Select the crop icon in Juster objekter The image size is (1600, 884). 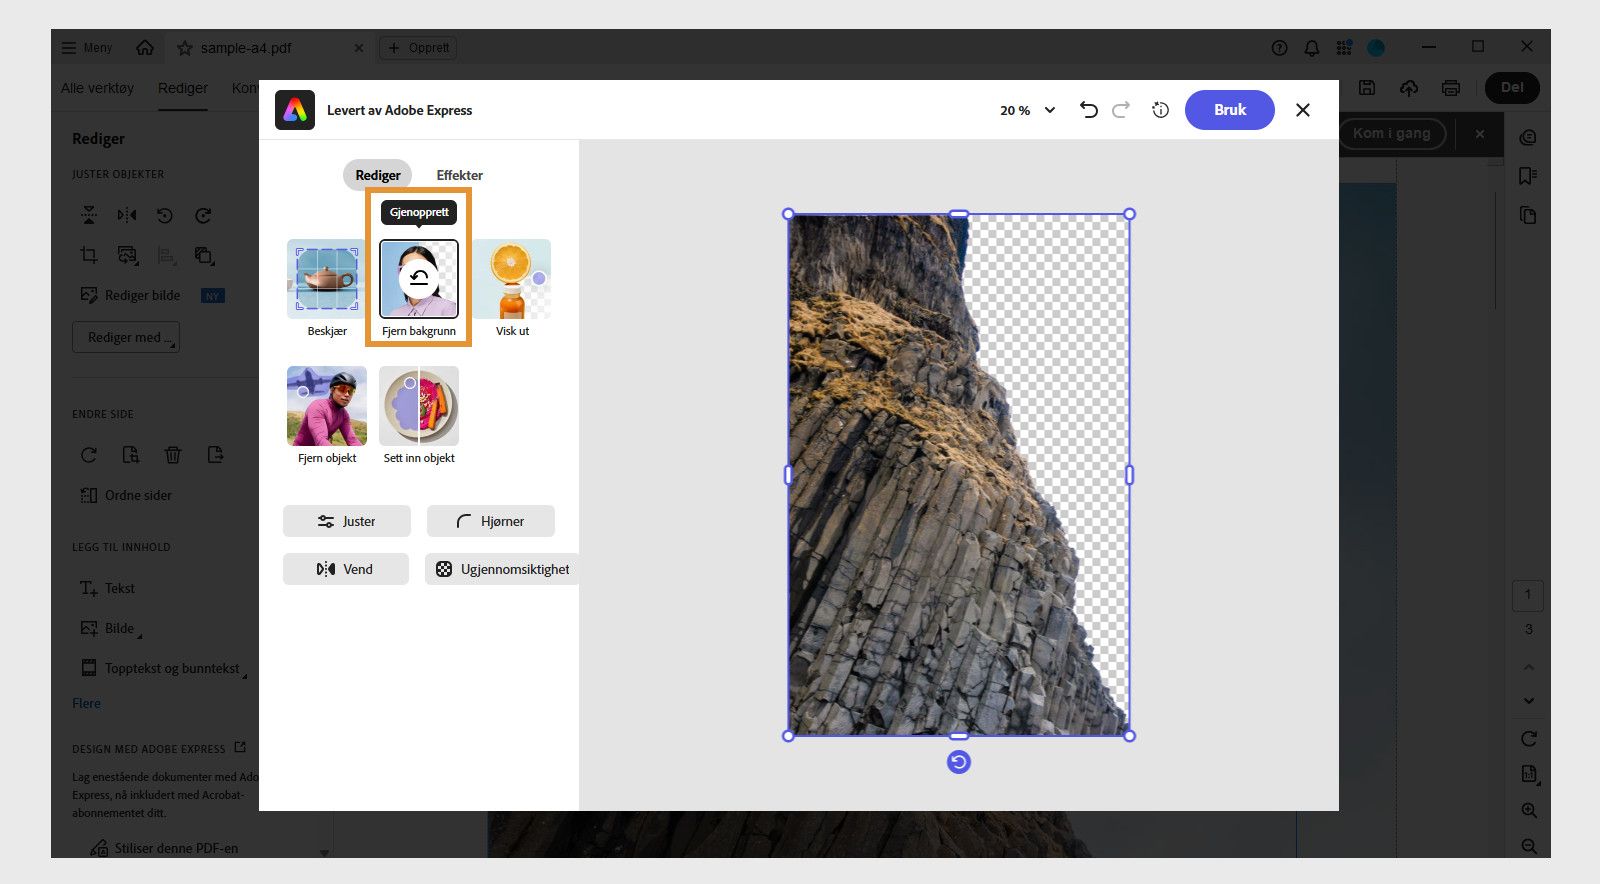tap(89, 255)
